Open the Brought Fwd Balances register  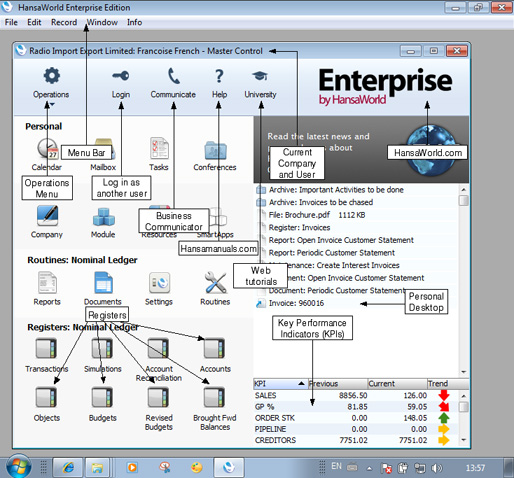point(215,397)
